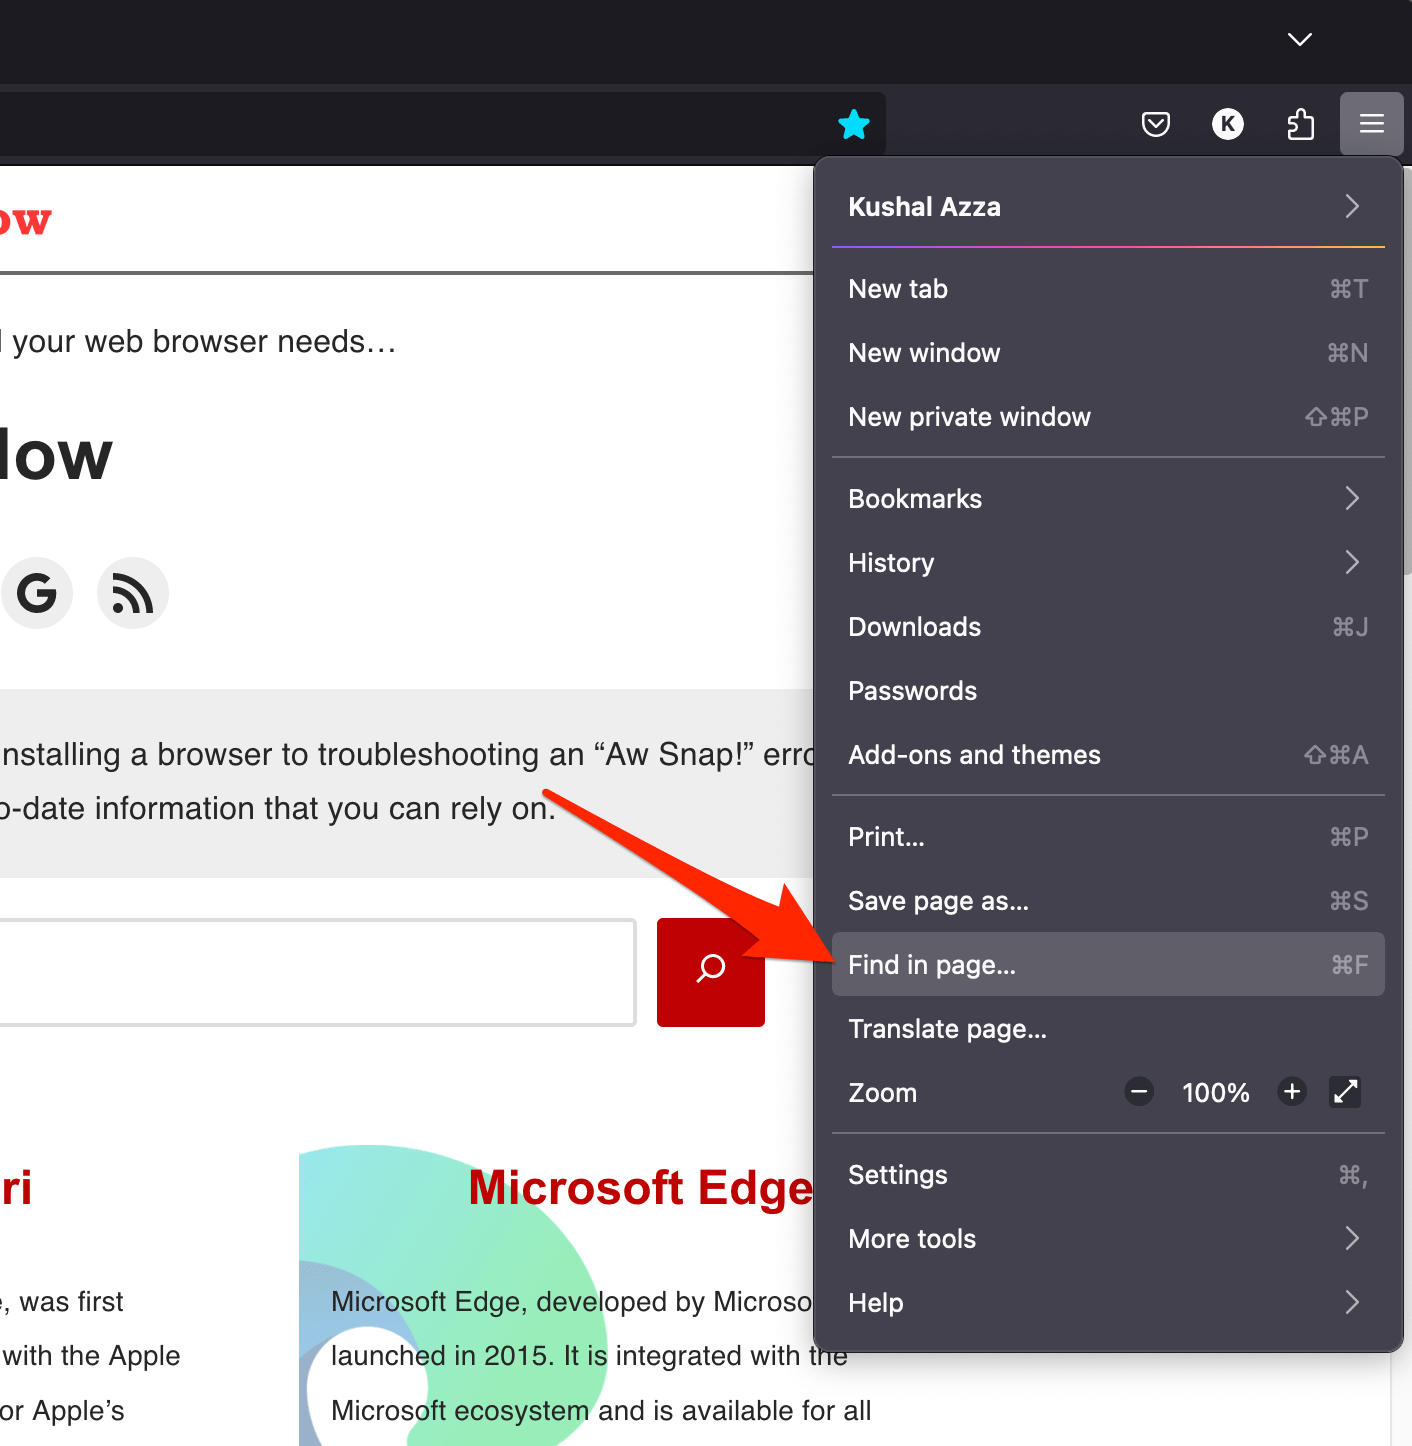Zoom in with the plus icon

click(1292, 1091)
